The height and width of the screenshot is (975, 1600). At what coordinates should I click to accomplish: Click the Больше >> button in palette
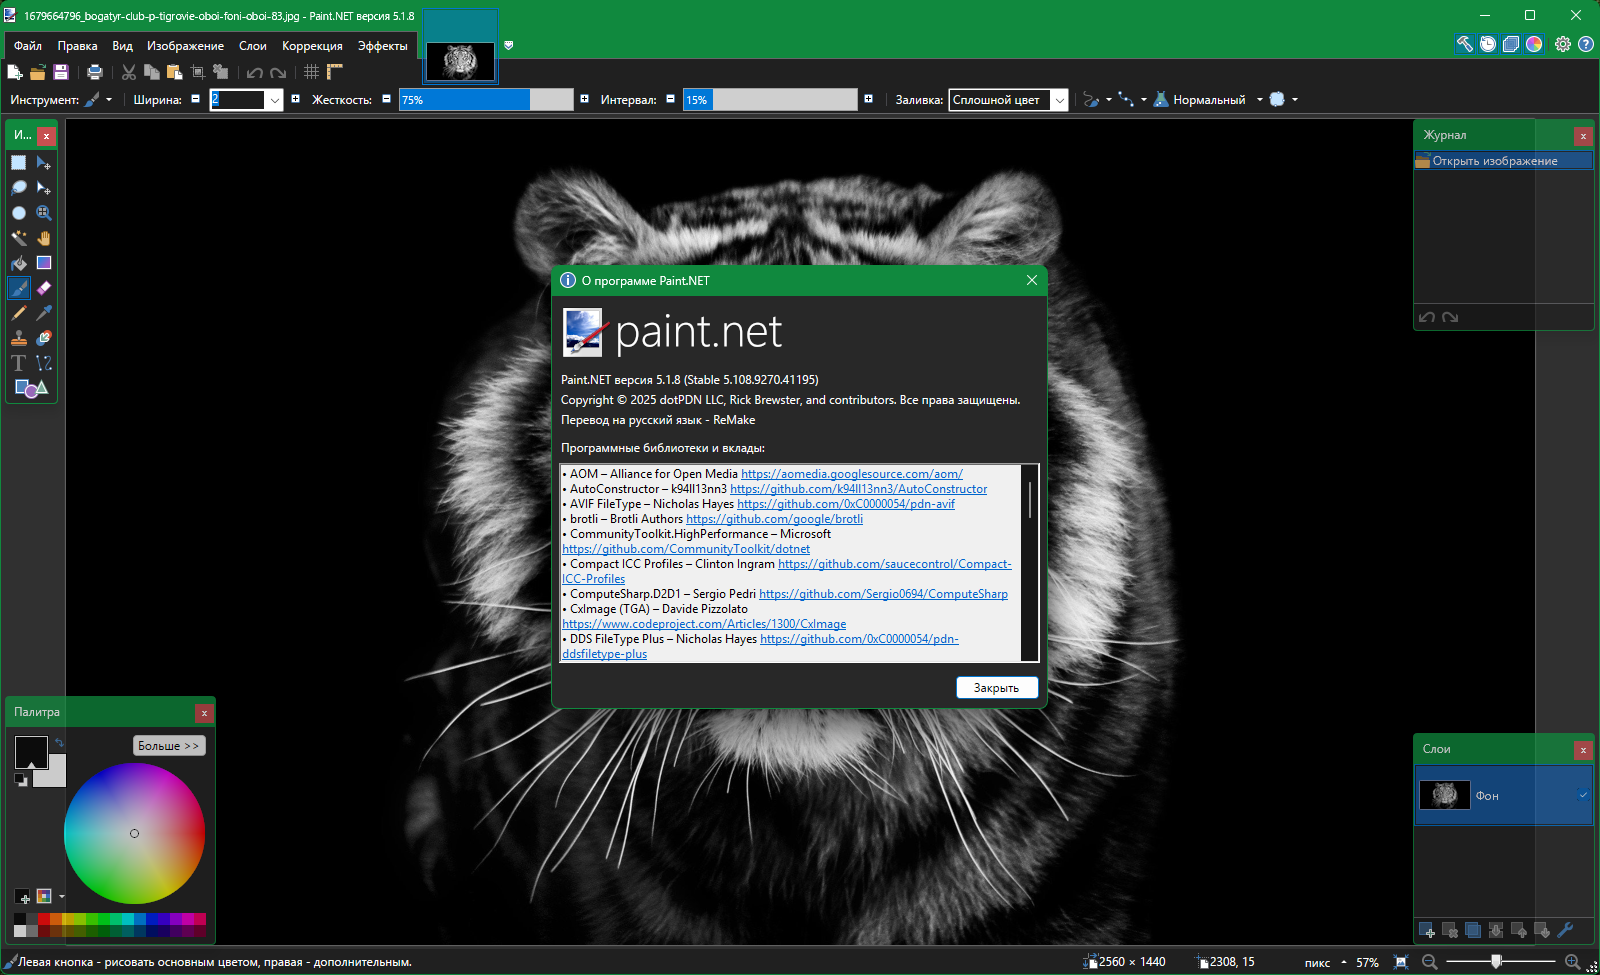click(169, 746)
